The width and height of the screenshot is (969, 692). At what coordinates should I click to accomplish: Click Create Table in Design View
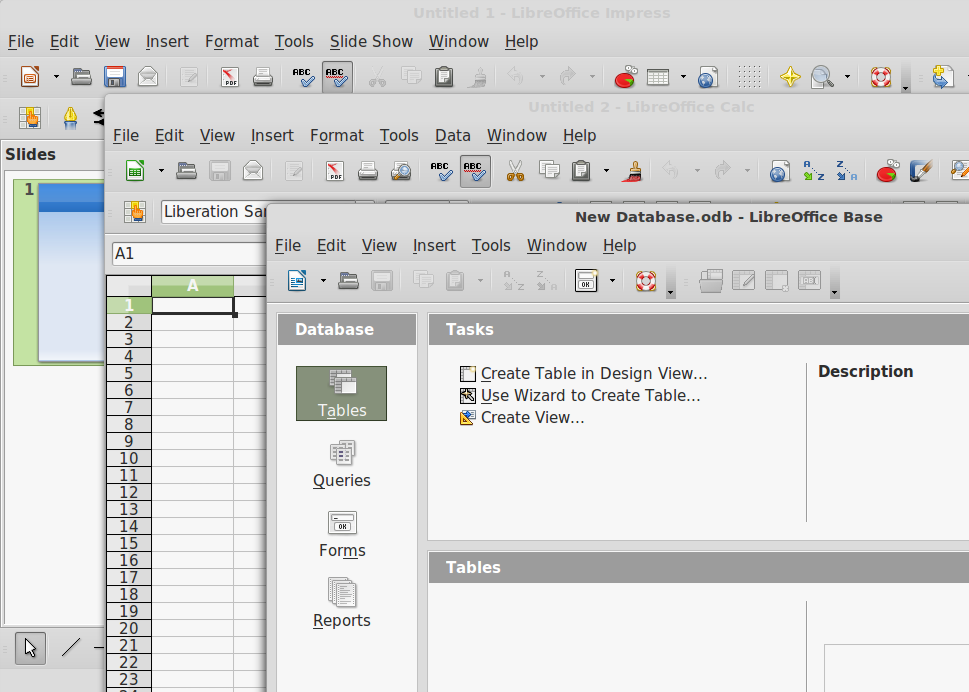(593, 373)
